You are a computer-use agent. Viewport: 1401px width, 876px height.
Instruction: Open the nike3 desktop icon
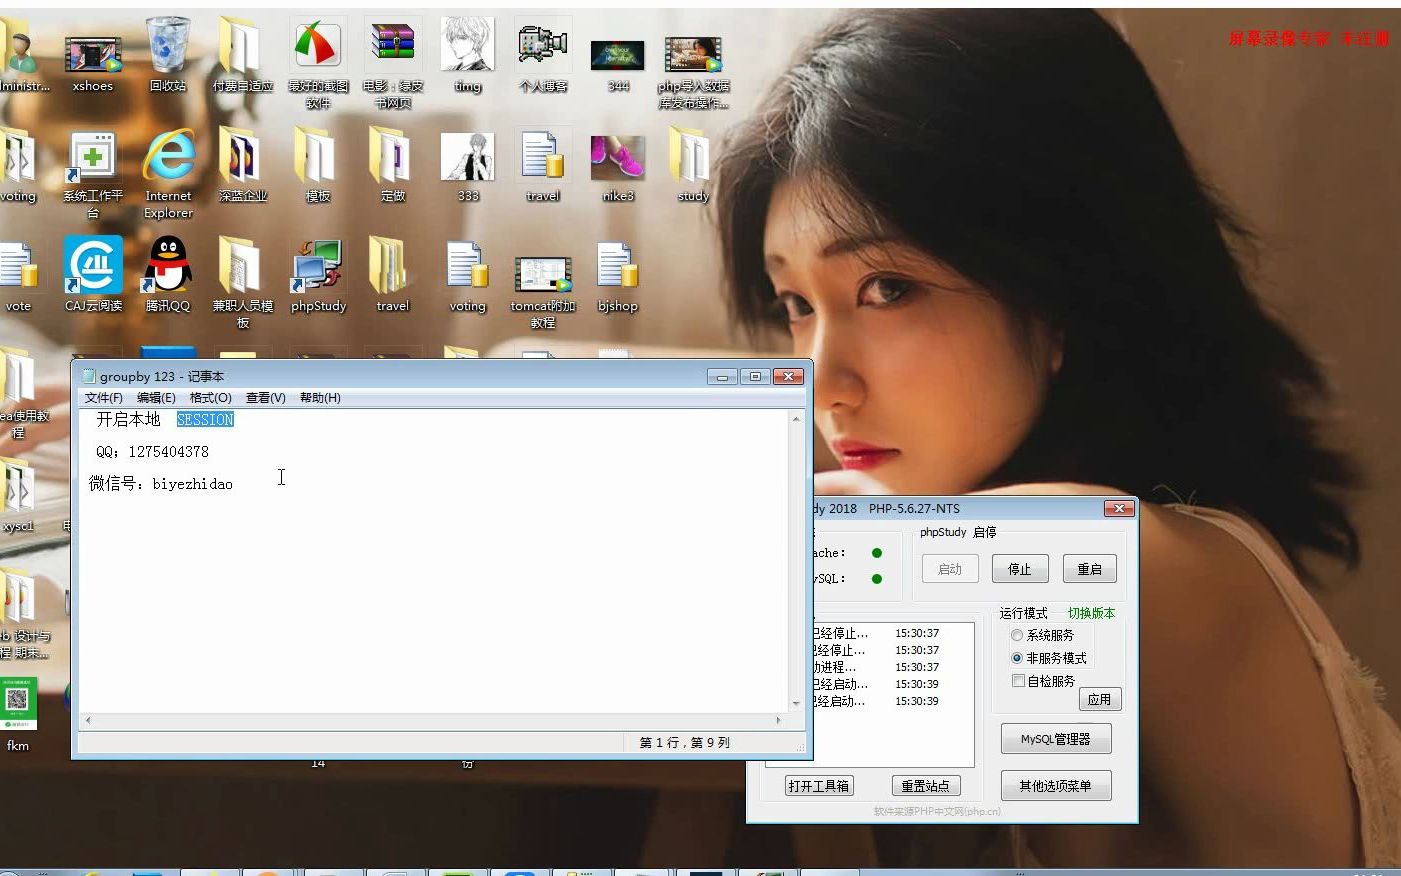click(x=617, y=160)
